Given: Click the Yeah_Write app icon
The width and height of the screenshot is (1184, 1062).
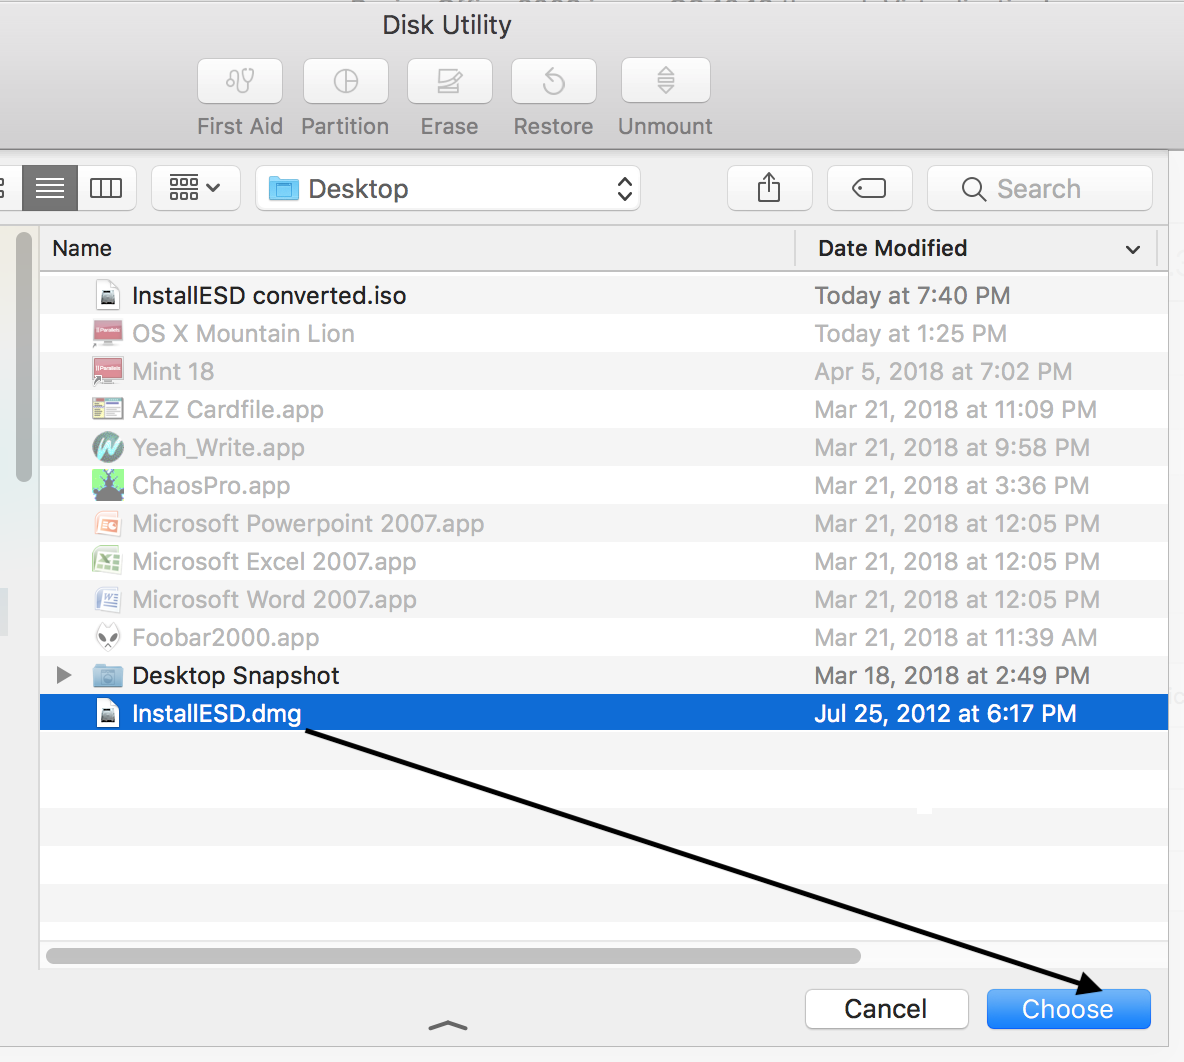Looking at the screenshot, I should 108,447.
